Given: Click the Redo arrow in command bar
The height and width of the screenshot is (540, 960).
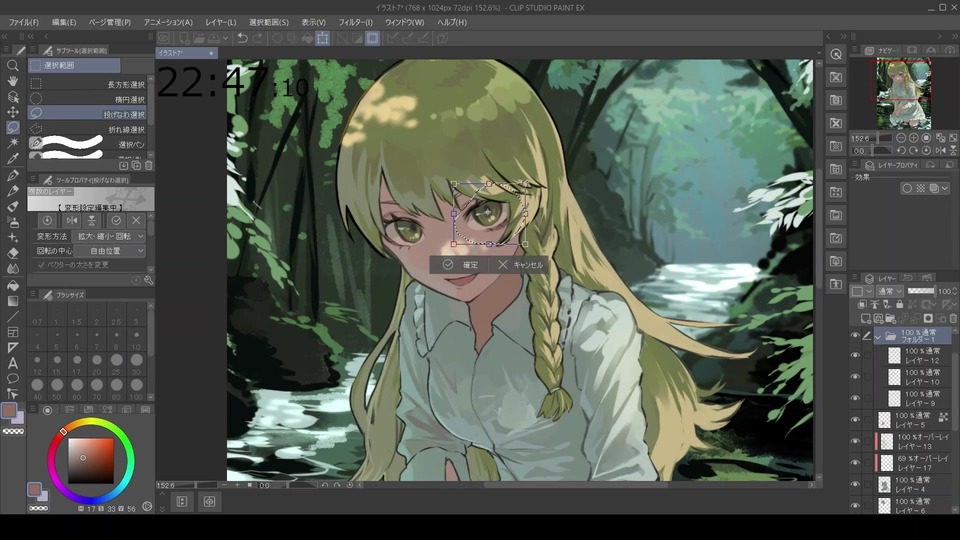Looking at the screenshot, I should pyautogui.click(x=258, y=38).
